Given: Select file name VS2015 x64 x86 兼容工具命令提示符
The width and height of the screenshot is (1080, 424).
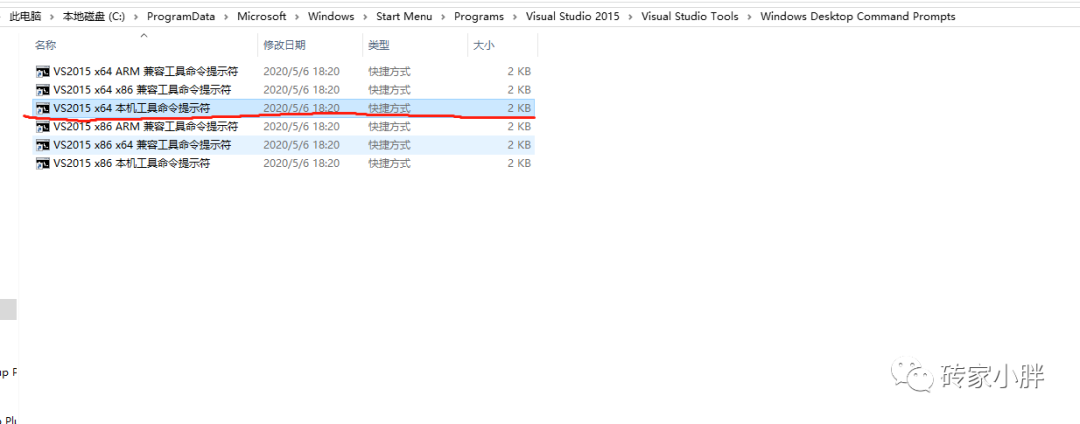Looking at the screenshot, I should [x=142, y=89].
